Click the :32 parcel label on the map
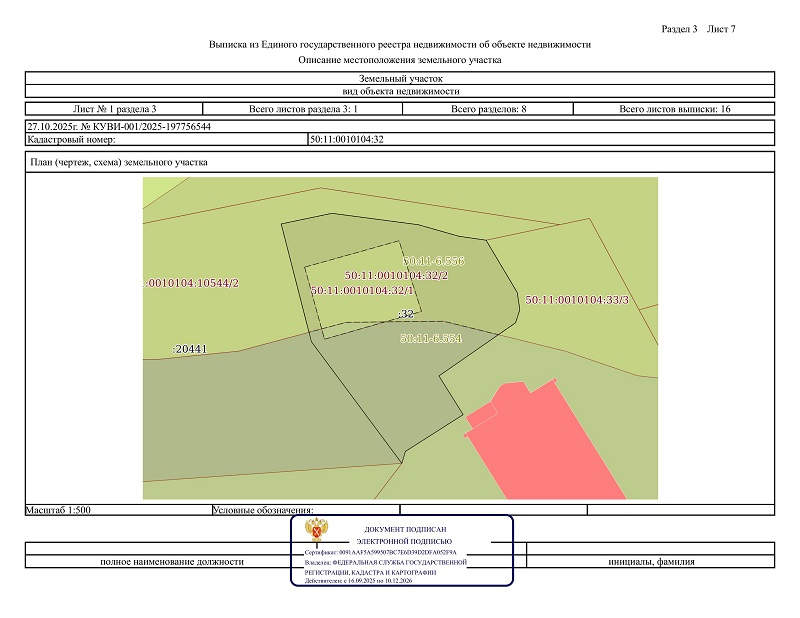Viewport: 800px width, 618px height. click(405, 314)
